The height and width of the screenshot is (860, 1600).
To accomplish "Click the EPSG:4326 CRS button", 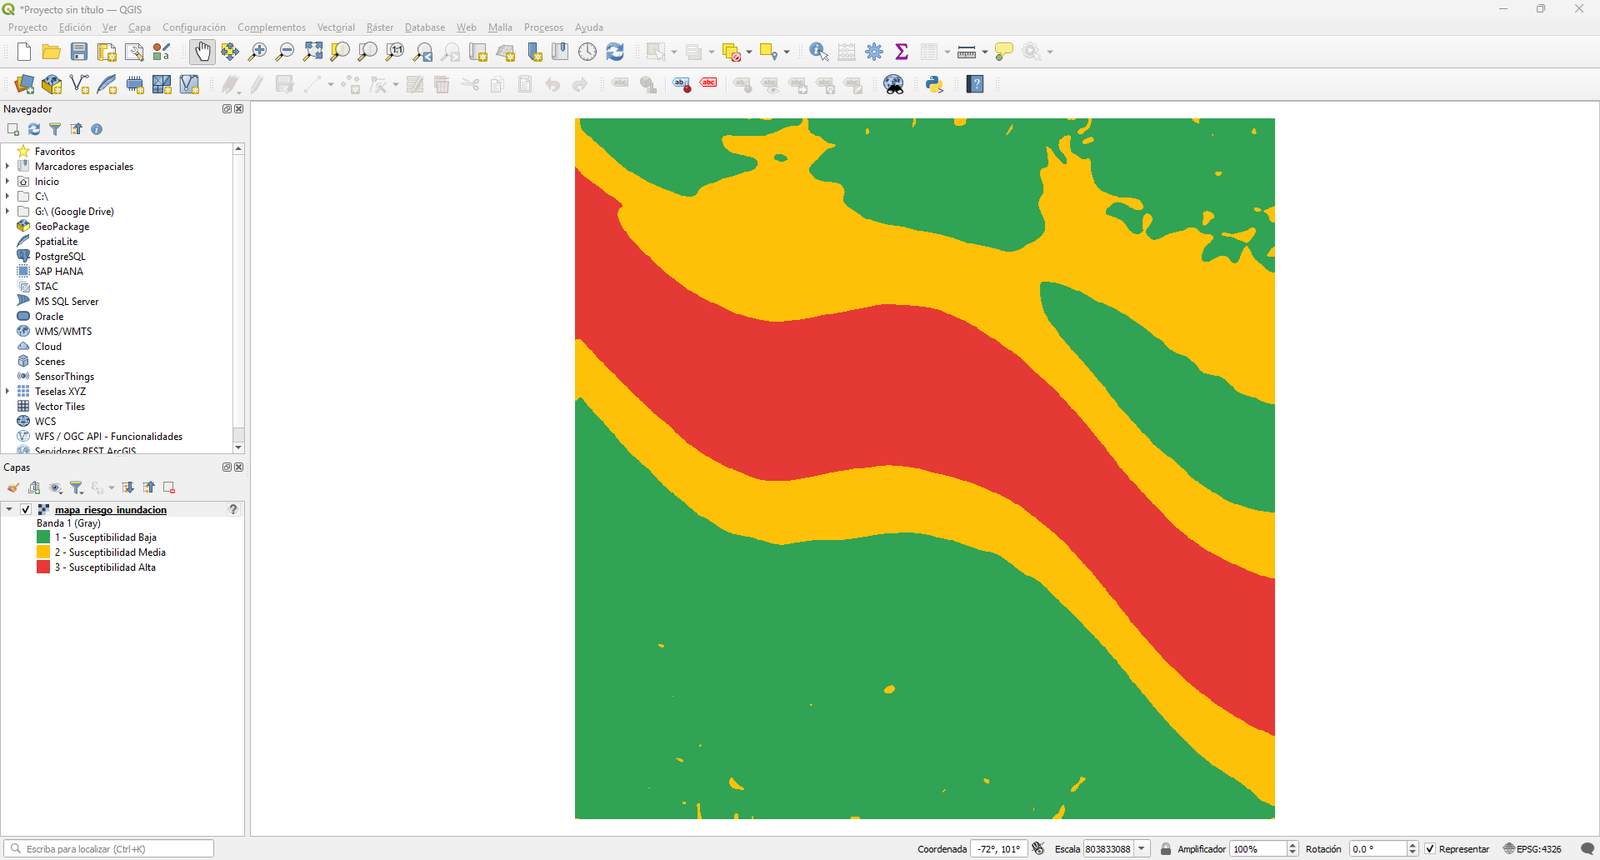I will pos(1533,849).
